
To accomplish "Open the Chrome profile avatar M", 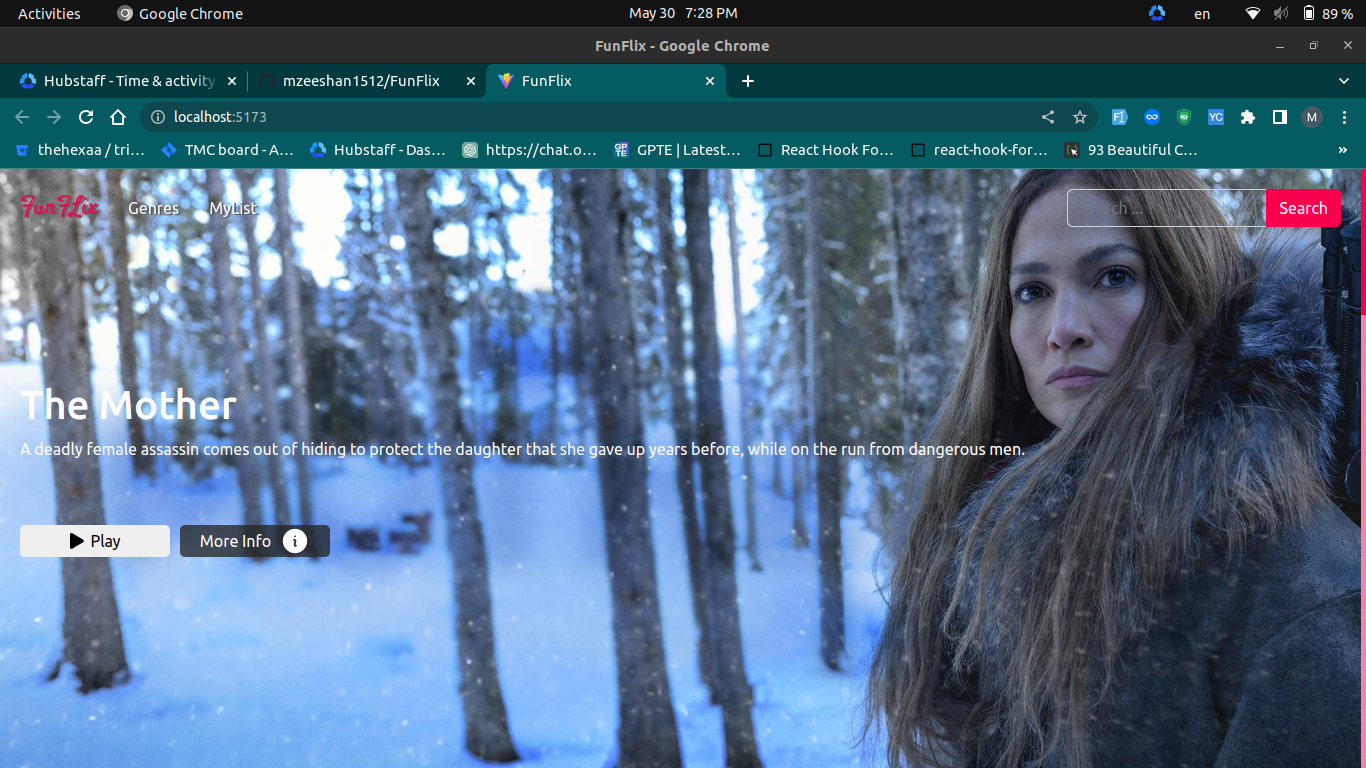I will [x=1312, y=117].
